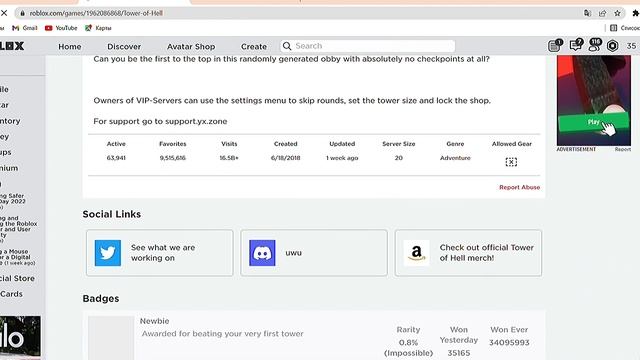Open the Gmail bookmark

click(25, 28)
